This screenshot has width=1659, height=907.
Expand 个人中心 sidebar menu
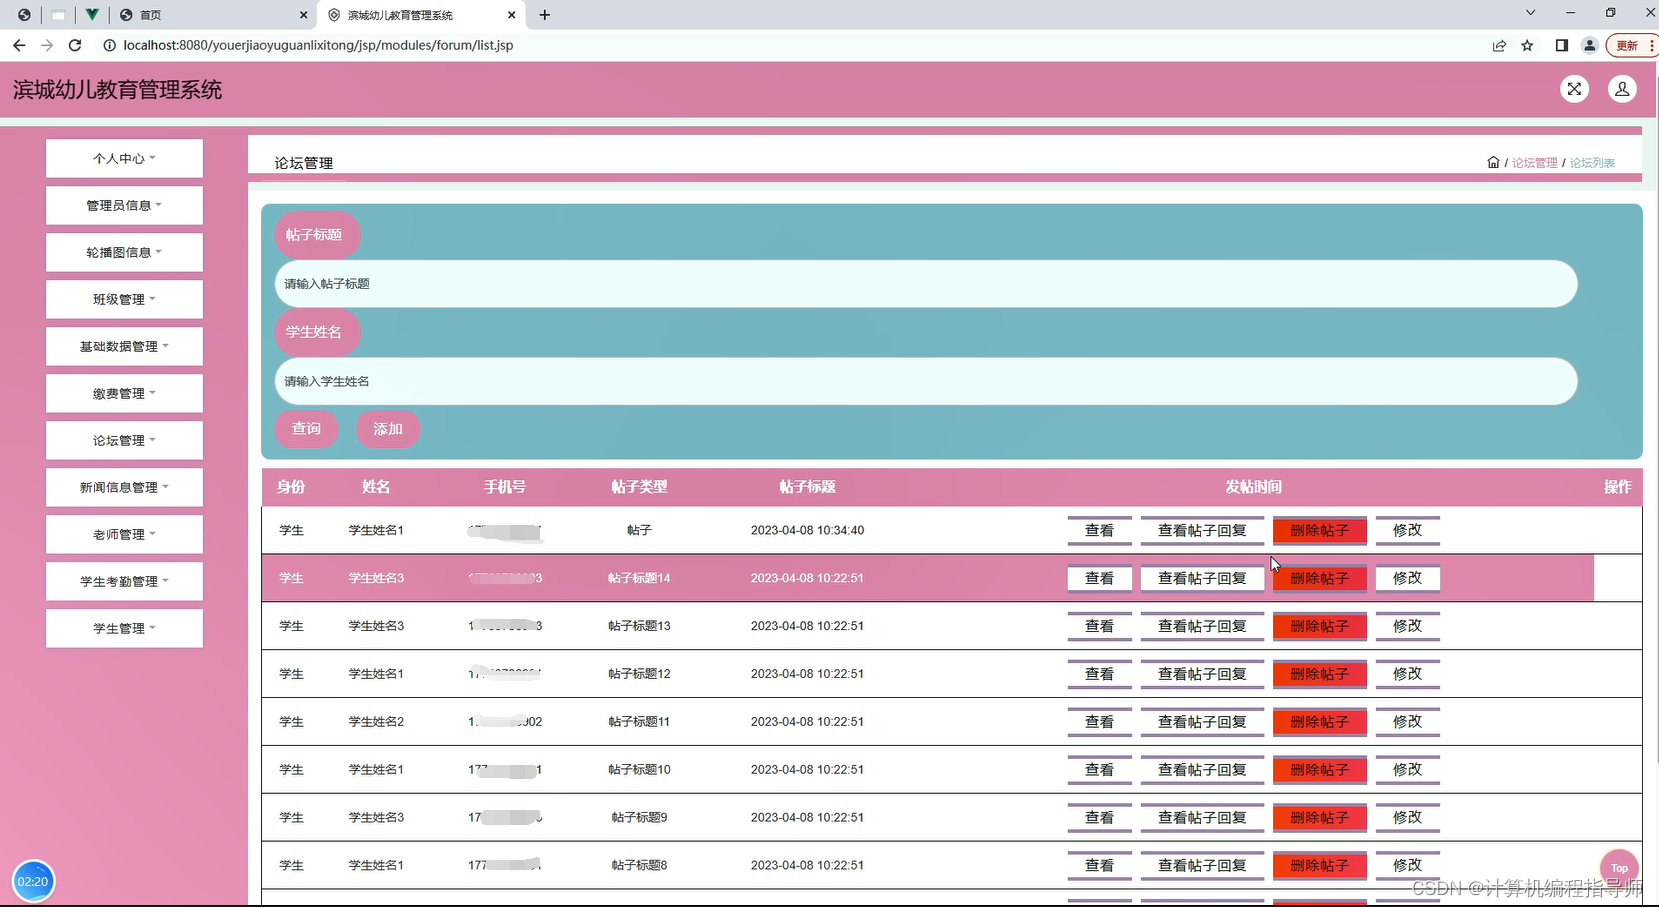pyautogui.click(x=124, y=158)
